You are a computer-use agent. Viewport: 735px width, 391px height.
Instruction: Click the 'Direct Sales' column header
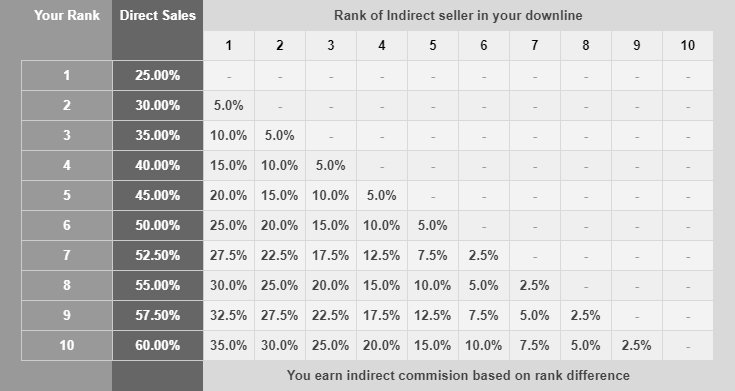pyautogui.click(x=158, y=15)
